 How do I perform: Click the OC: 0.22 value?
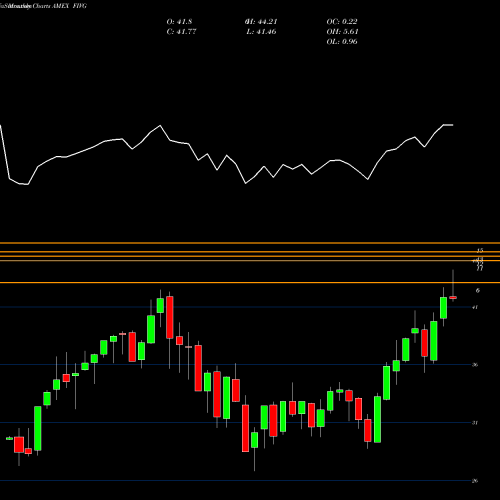point(342,22)
